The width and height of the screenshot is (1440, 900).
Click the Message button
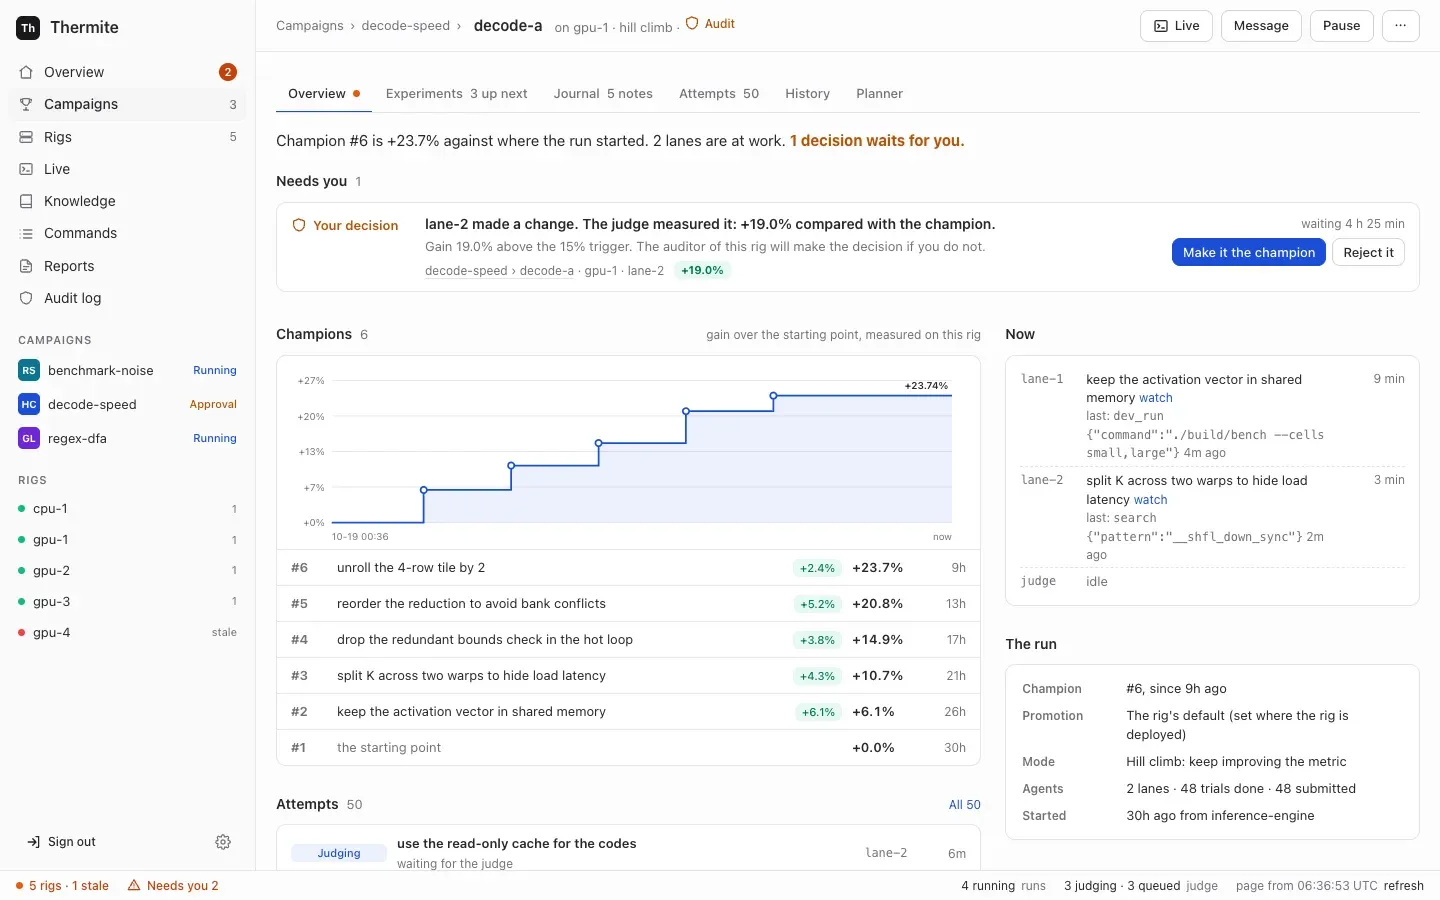(x=1261, y=26)
